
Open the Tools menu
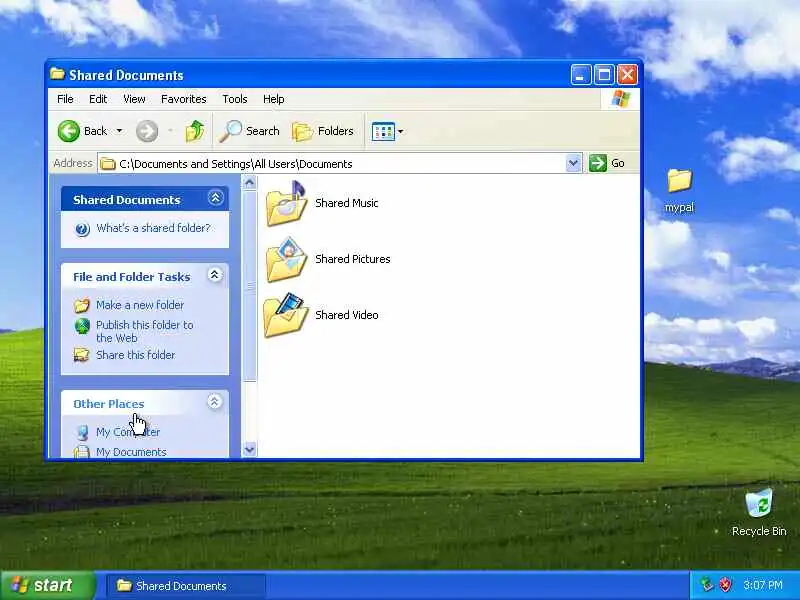[235, 99]
